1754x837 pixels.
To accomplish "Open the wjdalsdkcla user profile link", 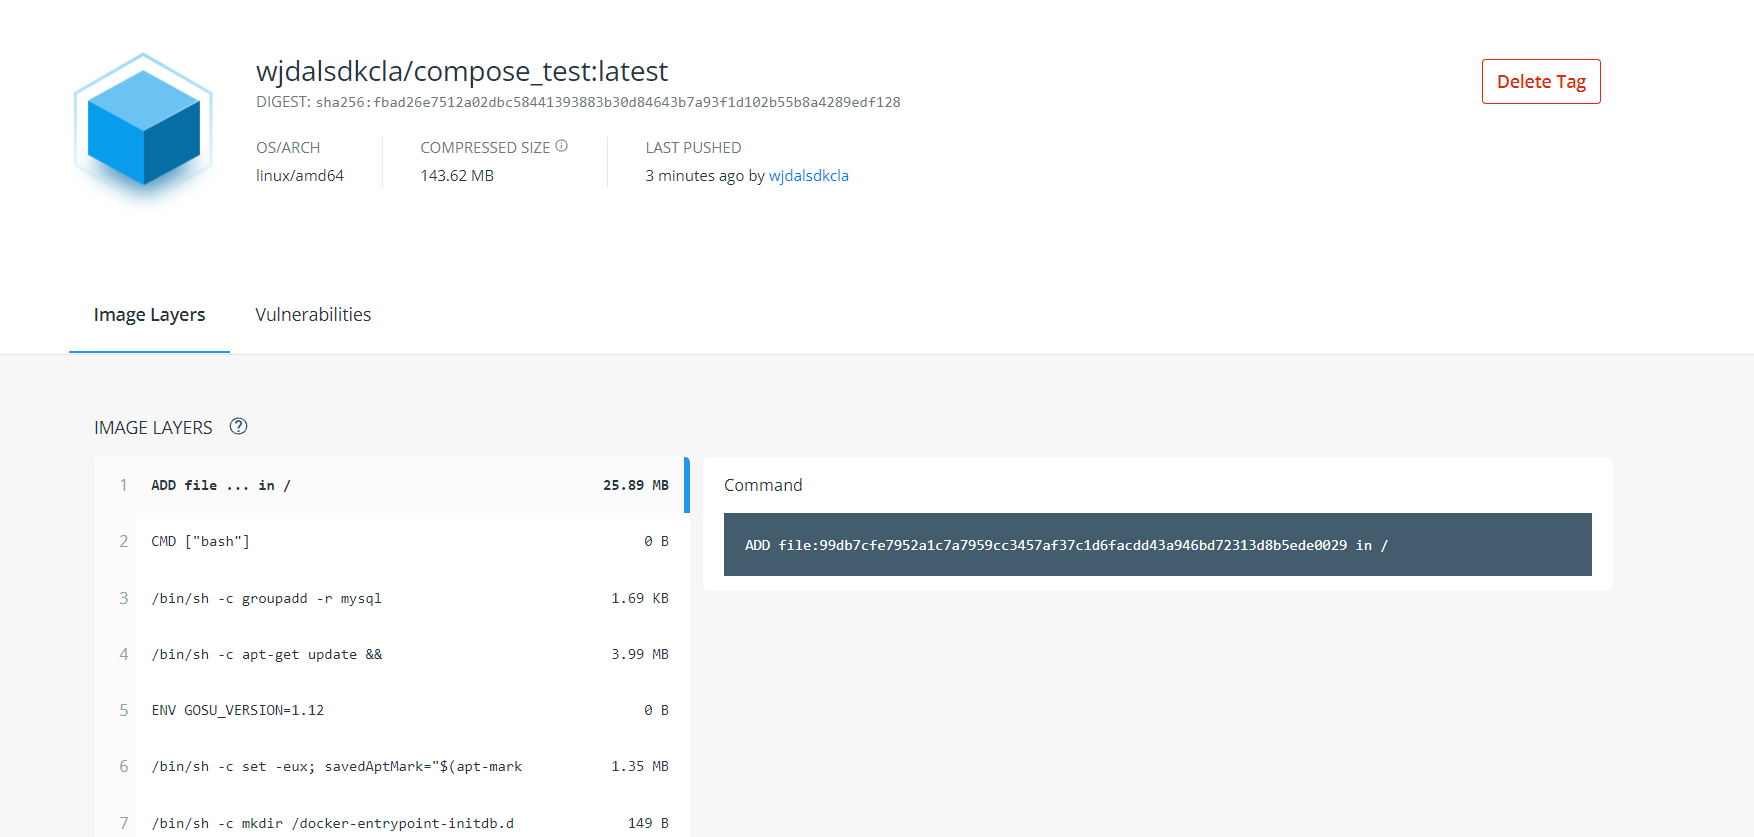I will [x=808, y=175].
